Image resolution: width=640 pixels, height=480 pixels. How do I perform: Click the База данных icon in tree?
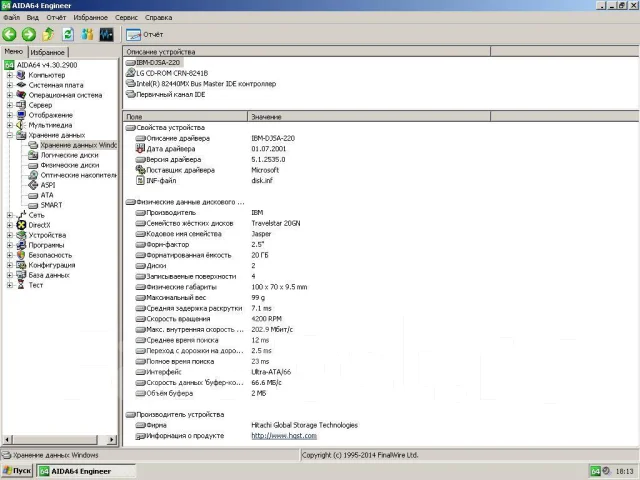21,275
